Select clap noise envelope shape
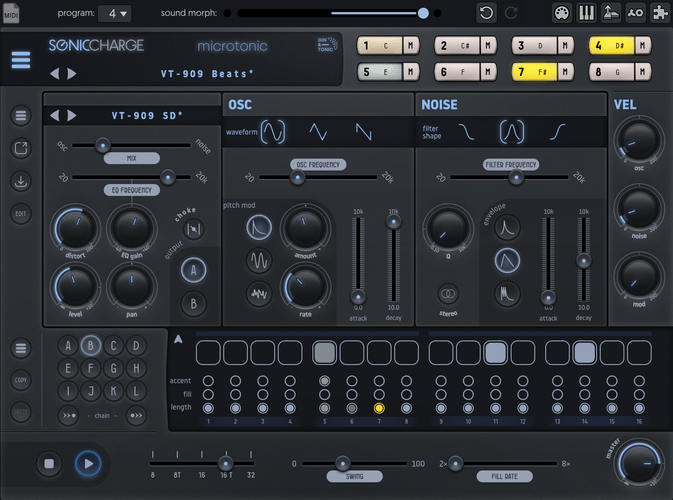The width and height of the screenshot is (673, 500). 507,294
